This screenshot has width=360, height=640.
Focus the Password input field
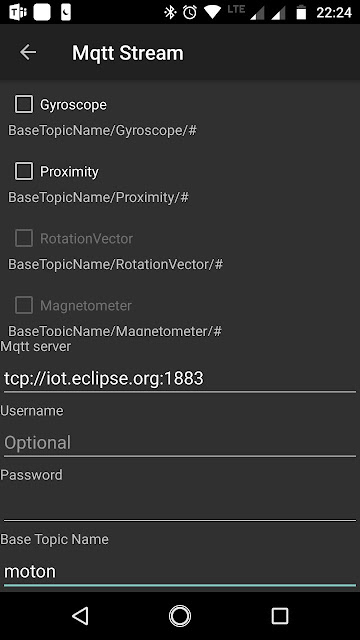tap(180, 507)
